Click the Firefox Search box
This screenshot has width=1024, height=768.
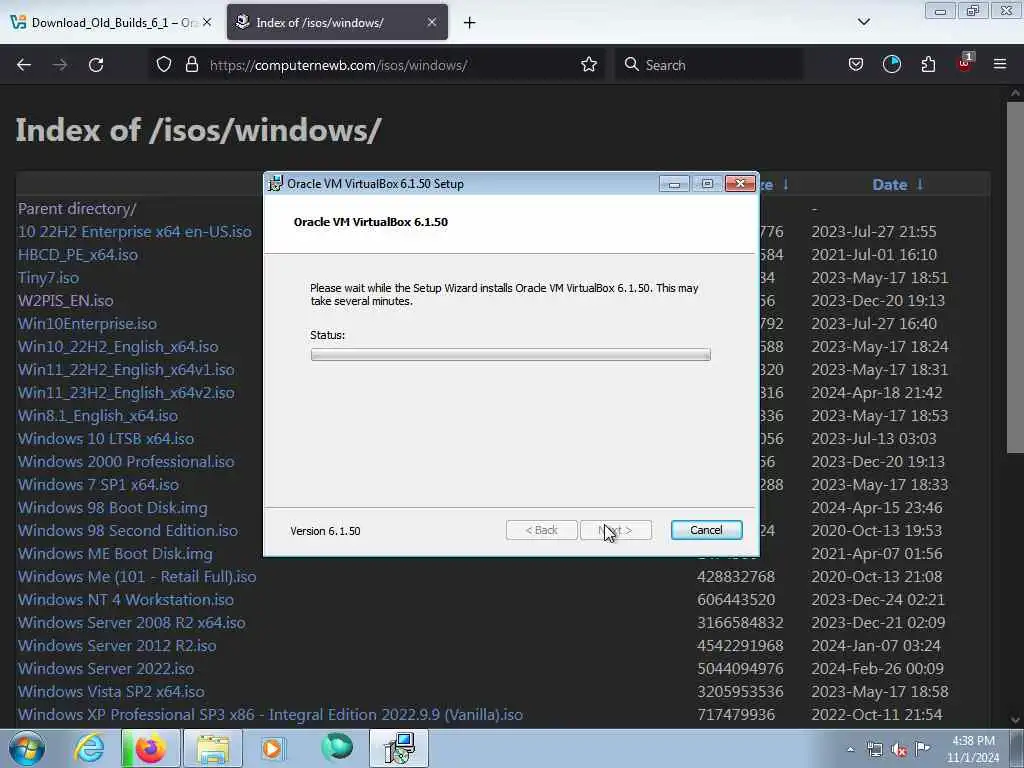[709, 65]
